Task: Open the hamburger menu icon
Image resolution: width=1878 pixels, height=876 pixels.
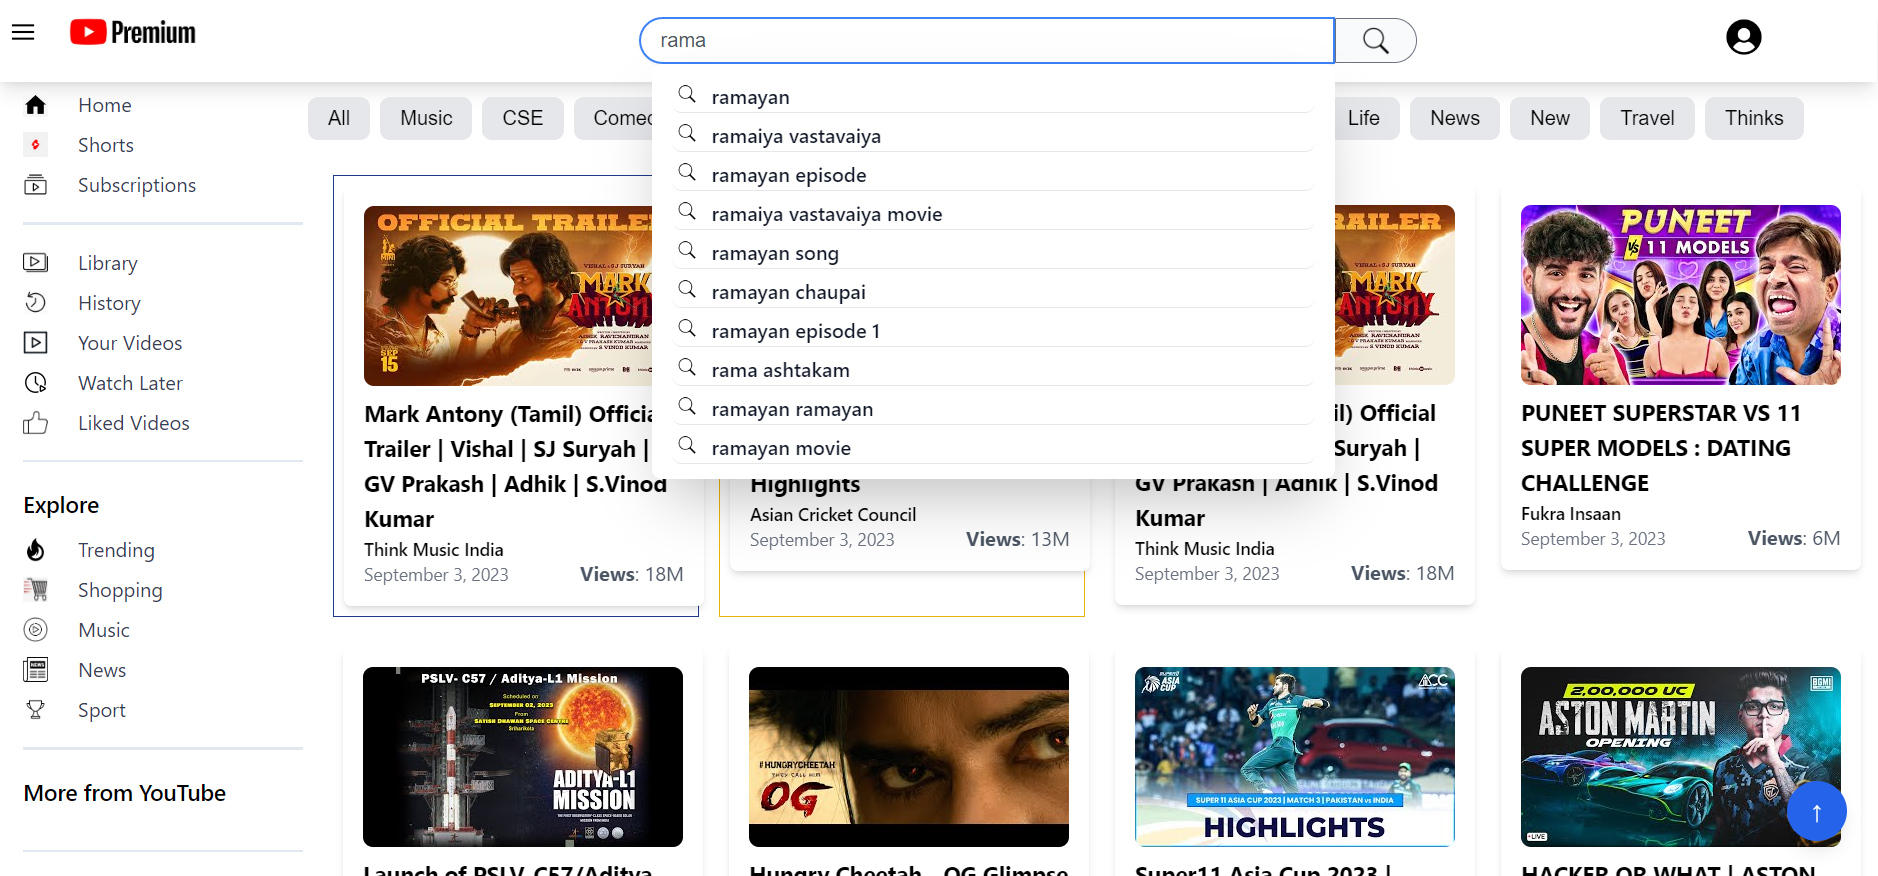Action: pyautogui.click(x=23, y=33)
